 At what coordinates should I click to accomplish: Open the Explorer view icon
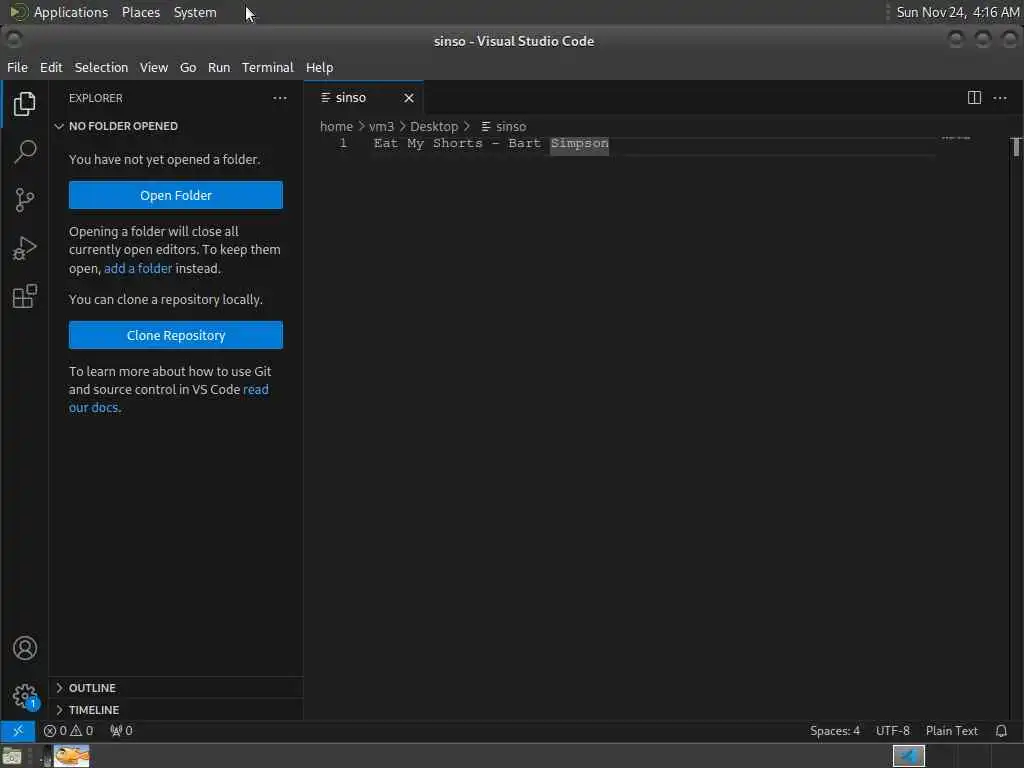(x=25, y=104)
